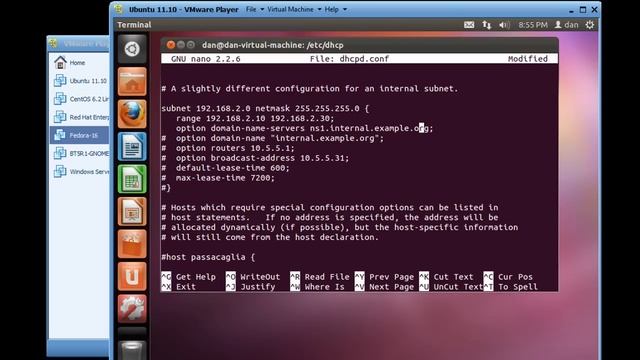Click the Read File shortcut label

click(x=327, y=277)
